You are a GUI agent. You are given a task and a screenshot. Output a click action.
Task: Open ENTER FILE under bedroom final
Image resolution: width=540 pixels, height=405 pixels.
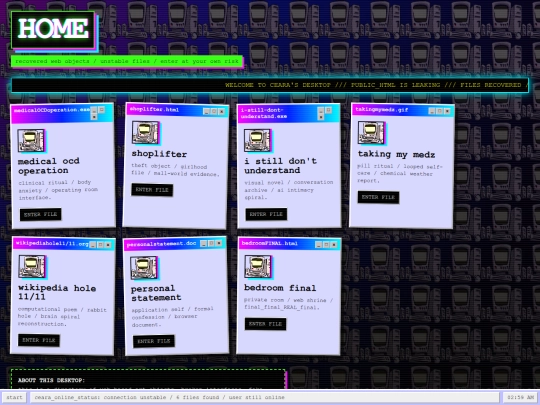265,324
